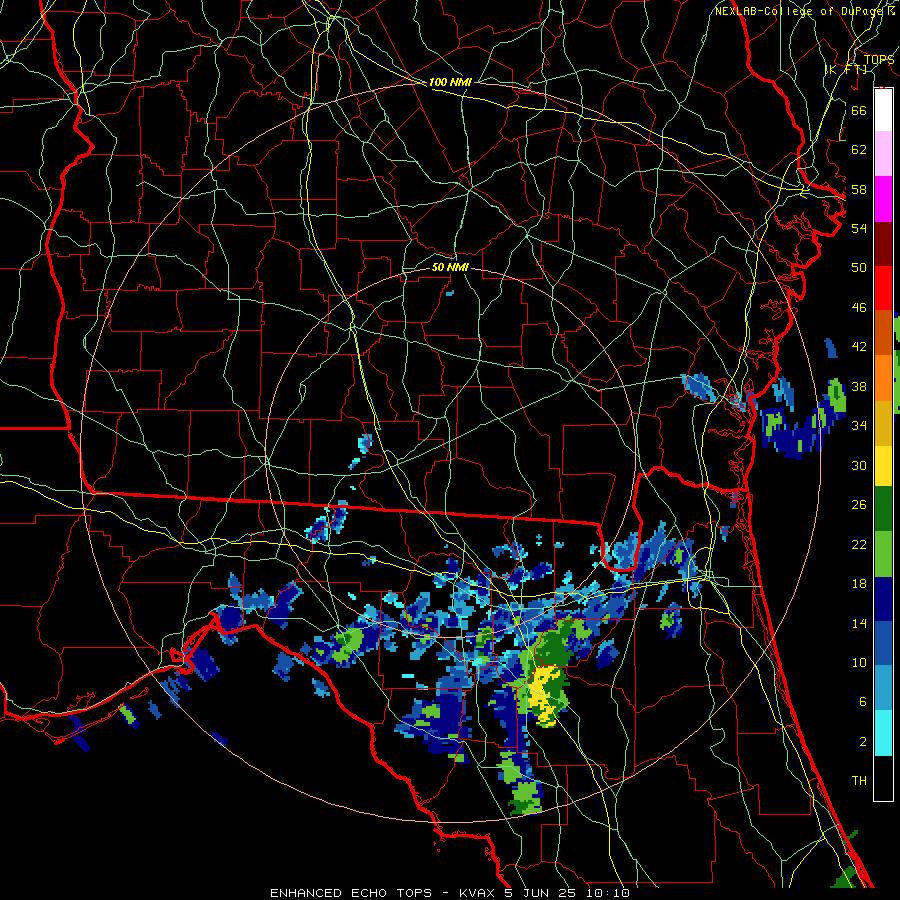Pick the navy blue legend segment
The height and width of the screenshot is (900, 900).
883,599
